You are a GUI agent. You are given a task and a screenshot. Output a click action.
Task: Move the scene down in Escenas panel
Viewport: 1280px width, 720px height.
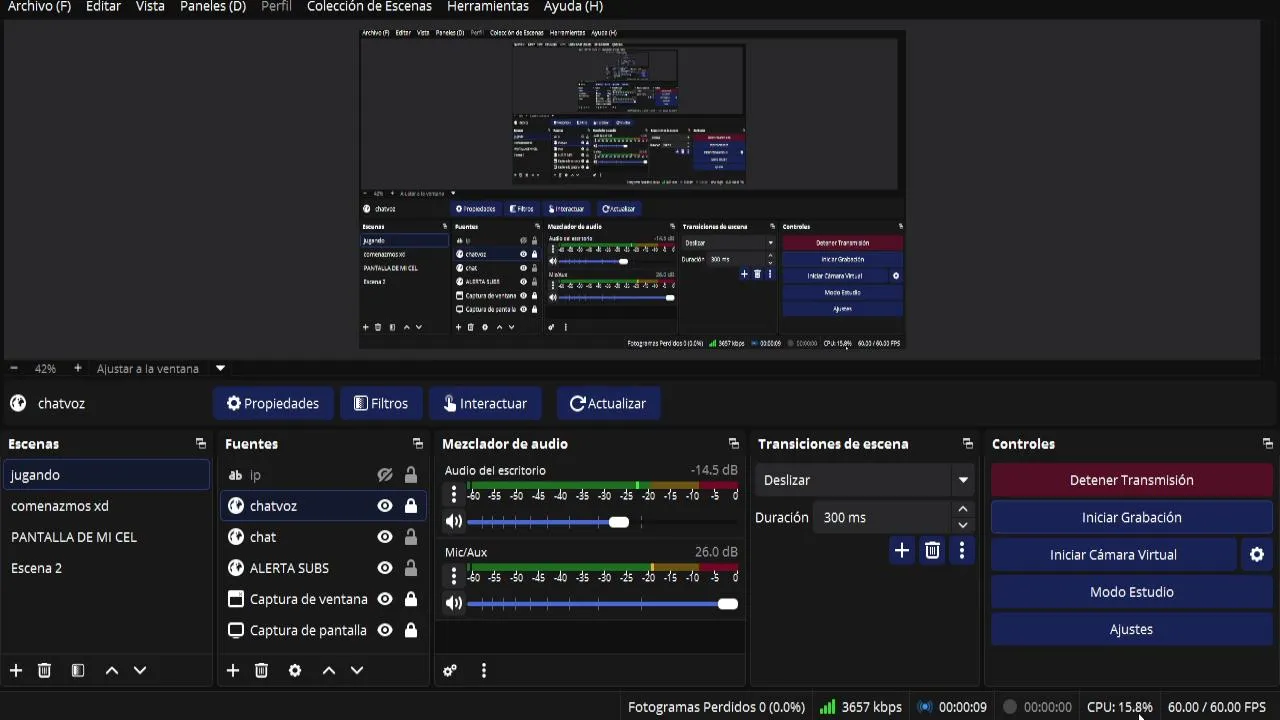tap(140, 670)
